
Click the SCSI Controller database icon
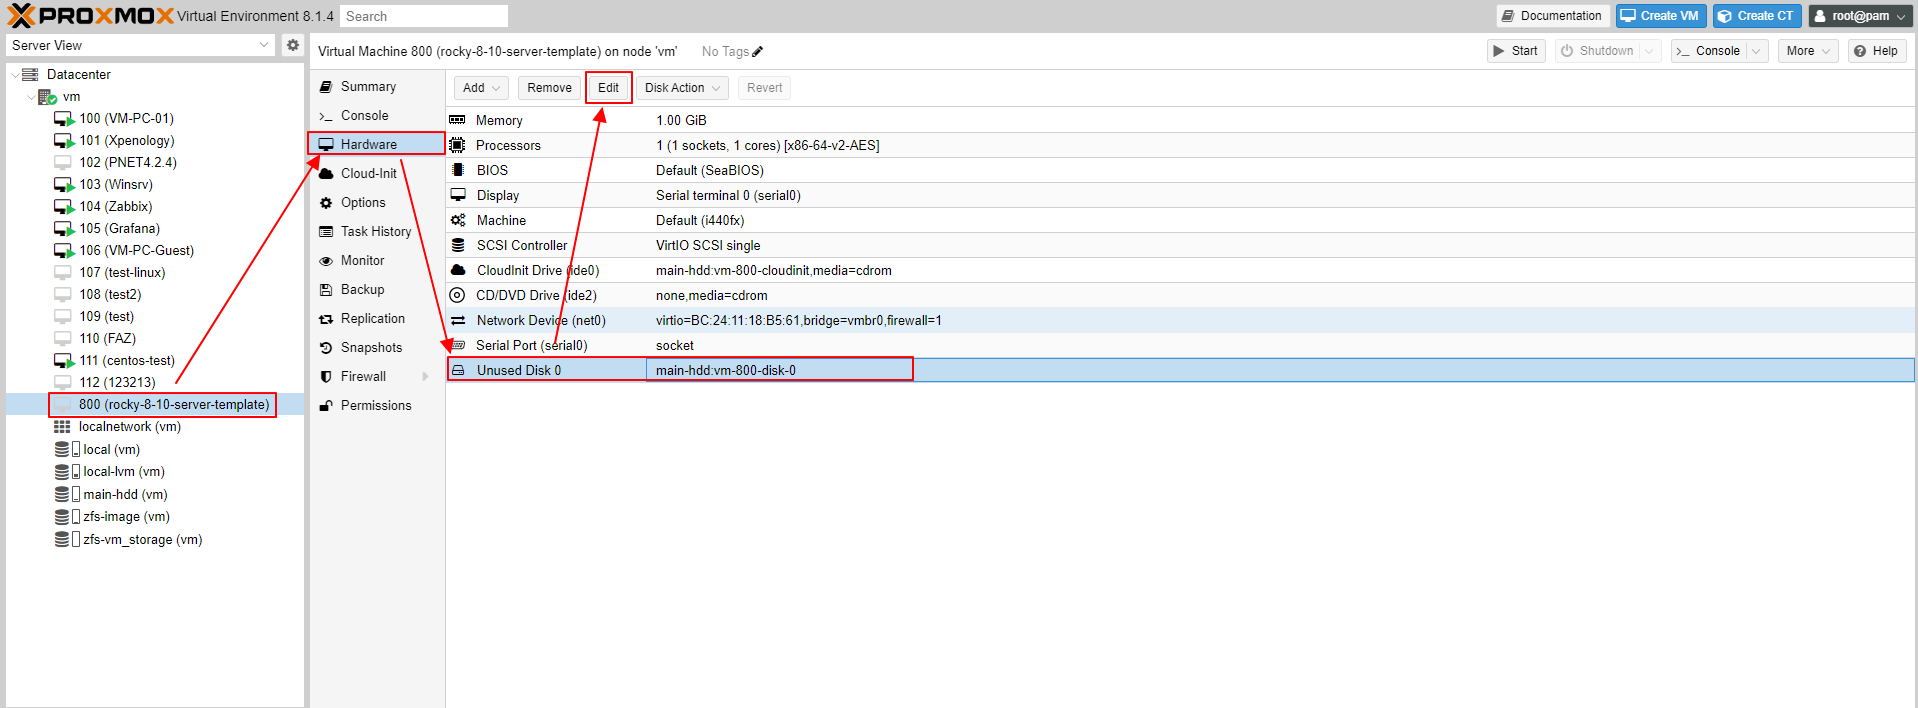click(458, 245)
